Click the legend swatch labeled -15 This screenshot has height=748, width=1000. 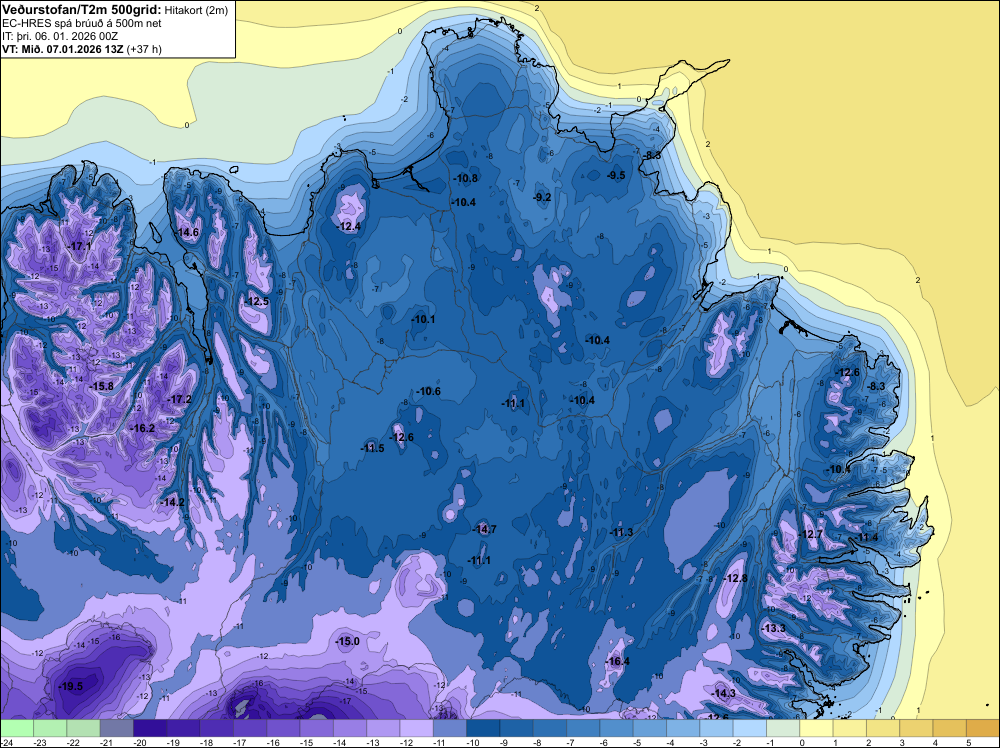(316, 729)
